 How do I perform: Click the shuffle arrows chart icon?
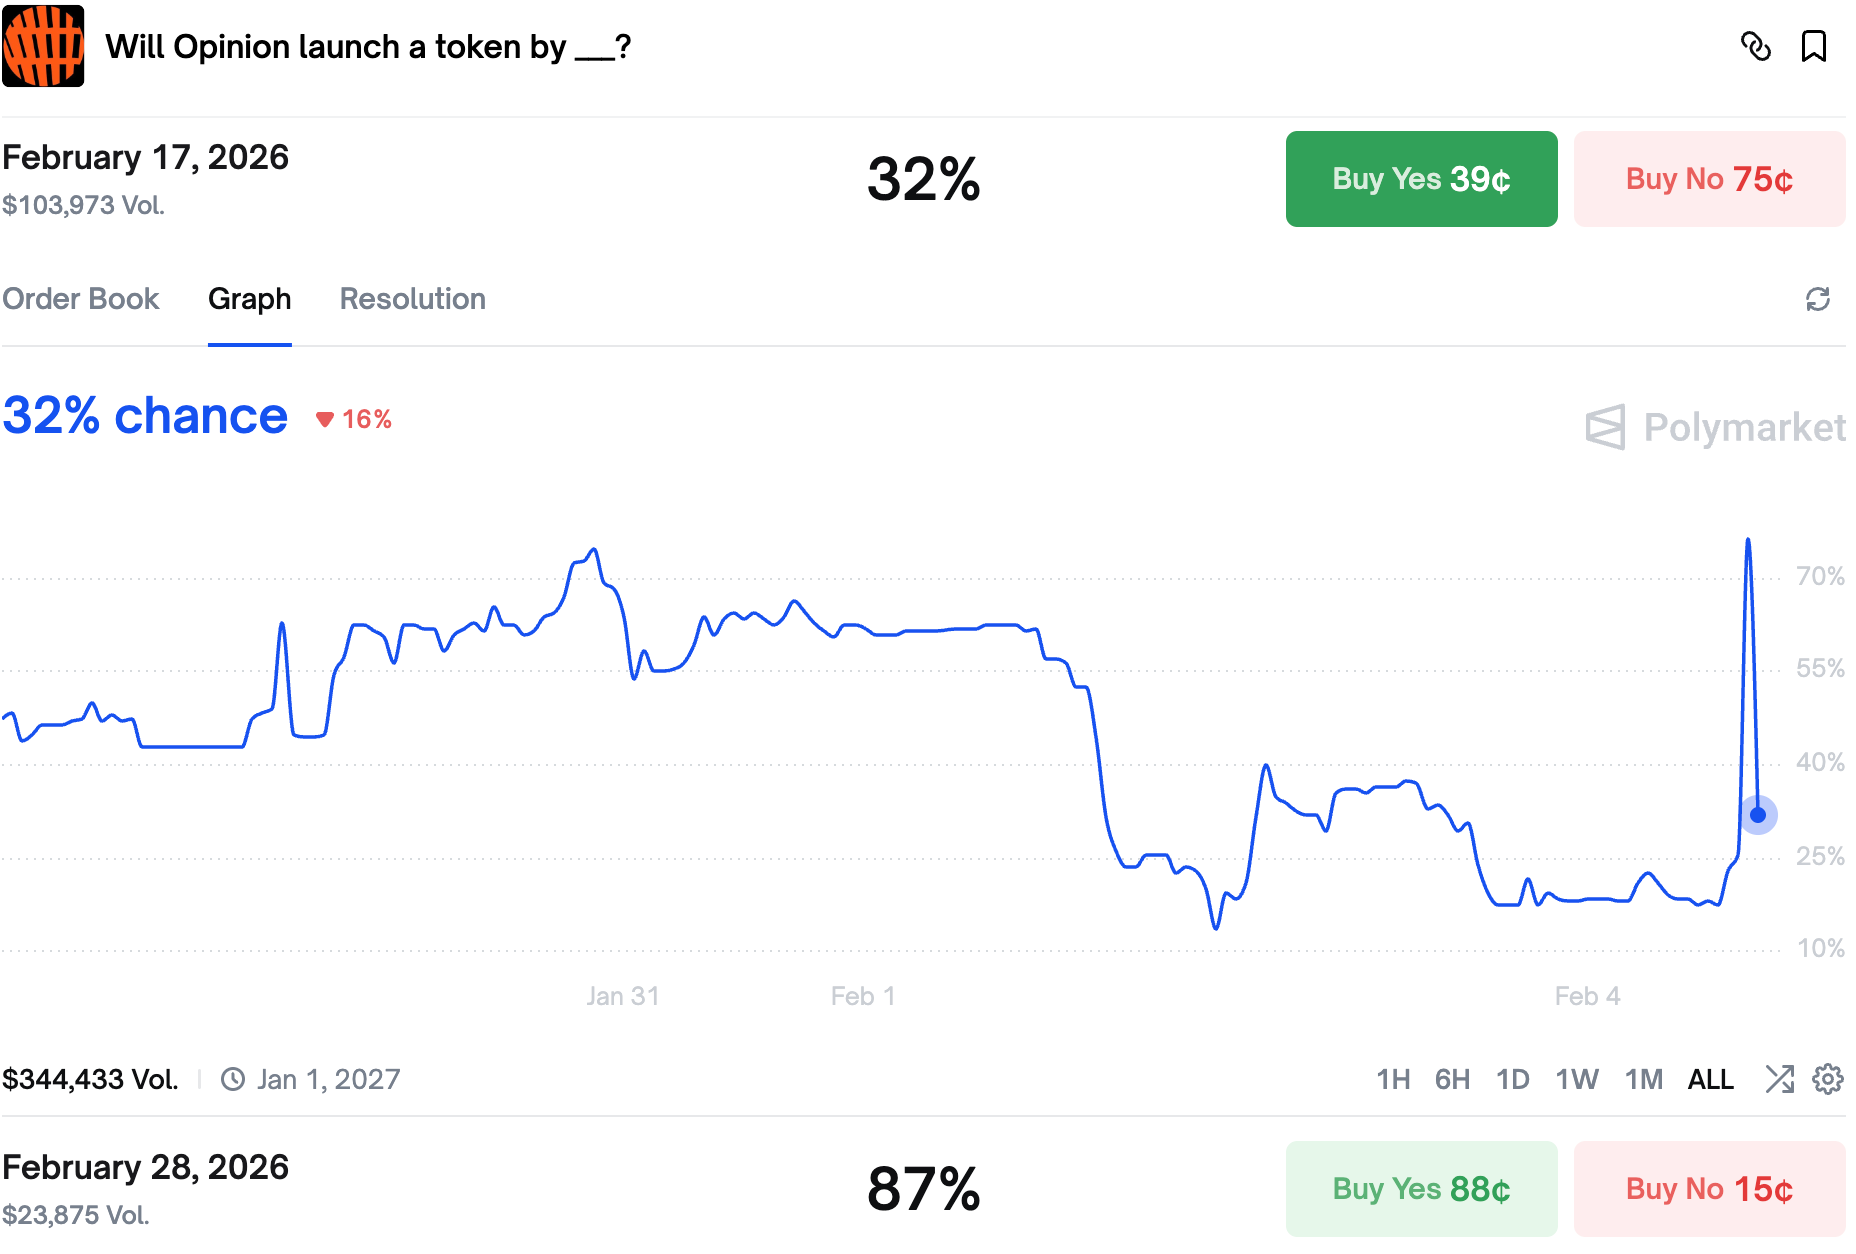coord(1779,1079)
